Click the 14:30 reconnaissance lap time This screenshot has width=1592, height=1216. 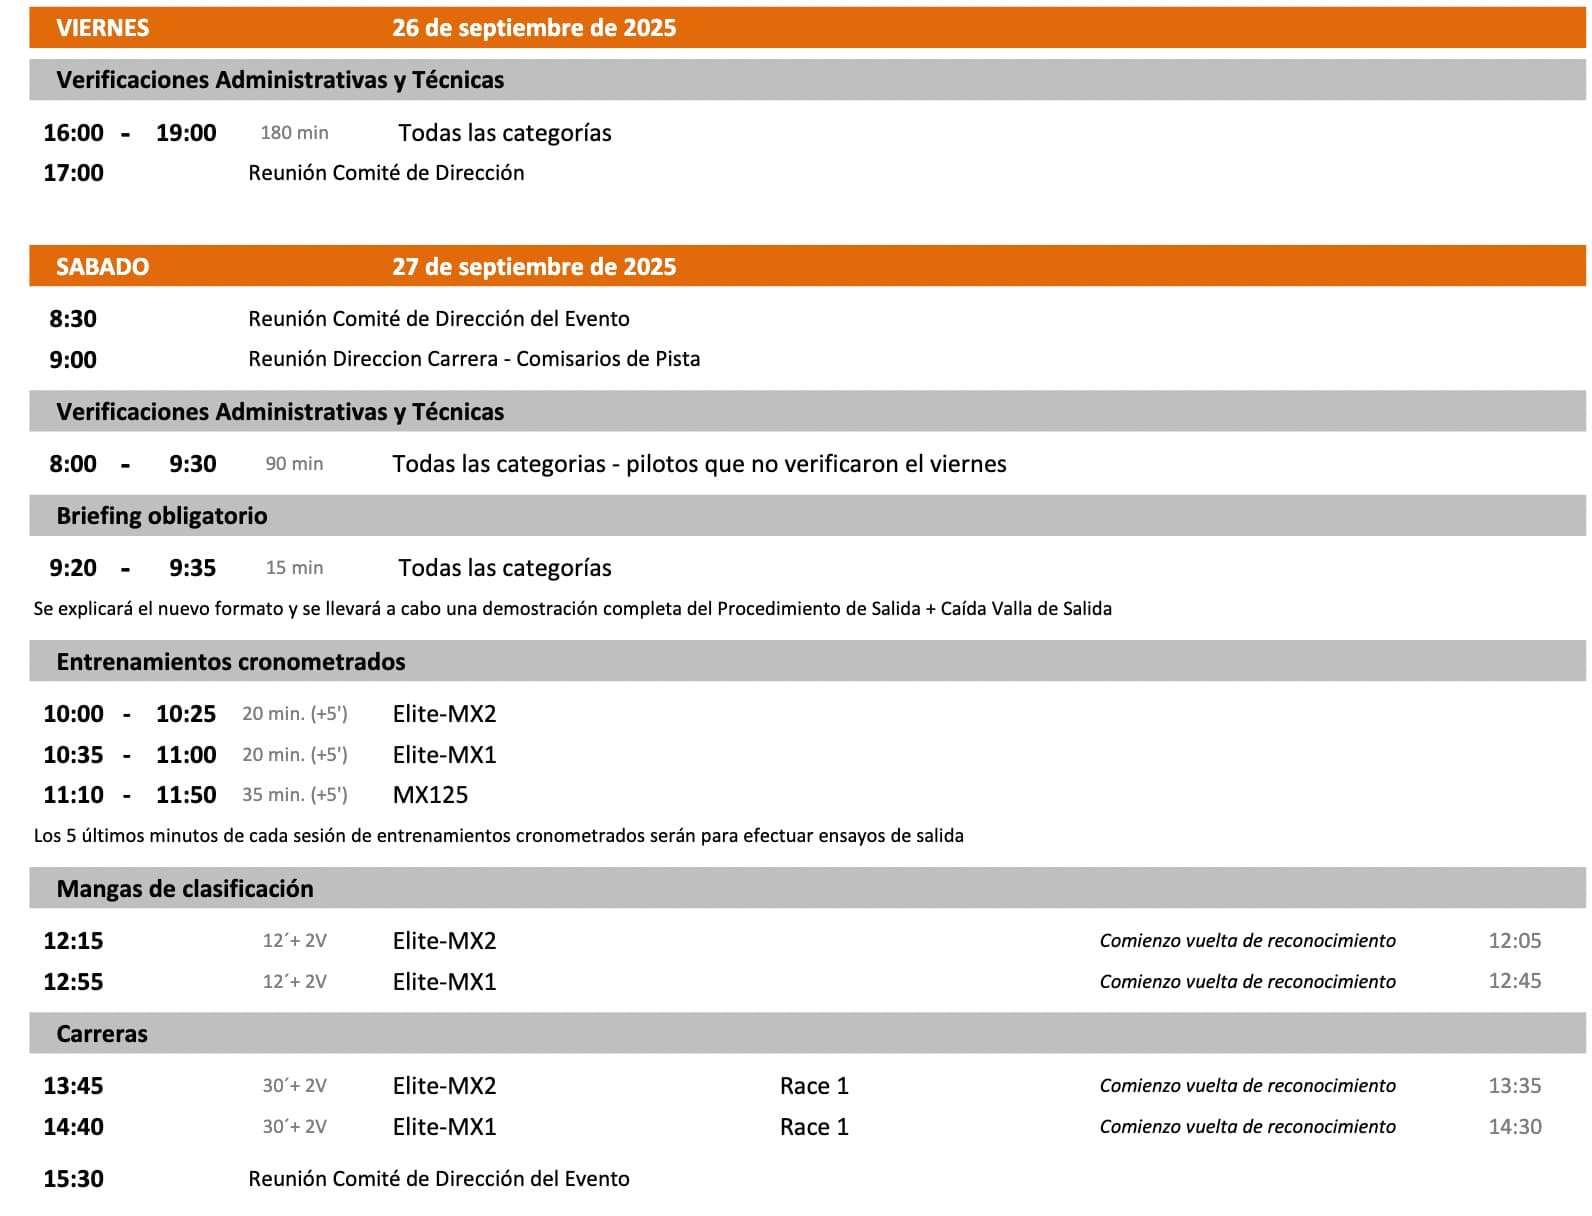[1514, 1127]
